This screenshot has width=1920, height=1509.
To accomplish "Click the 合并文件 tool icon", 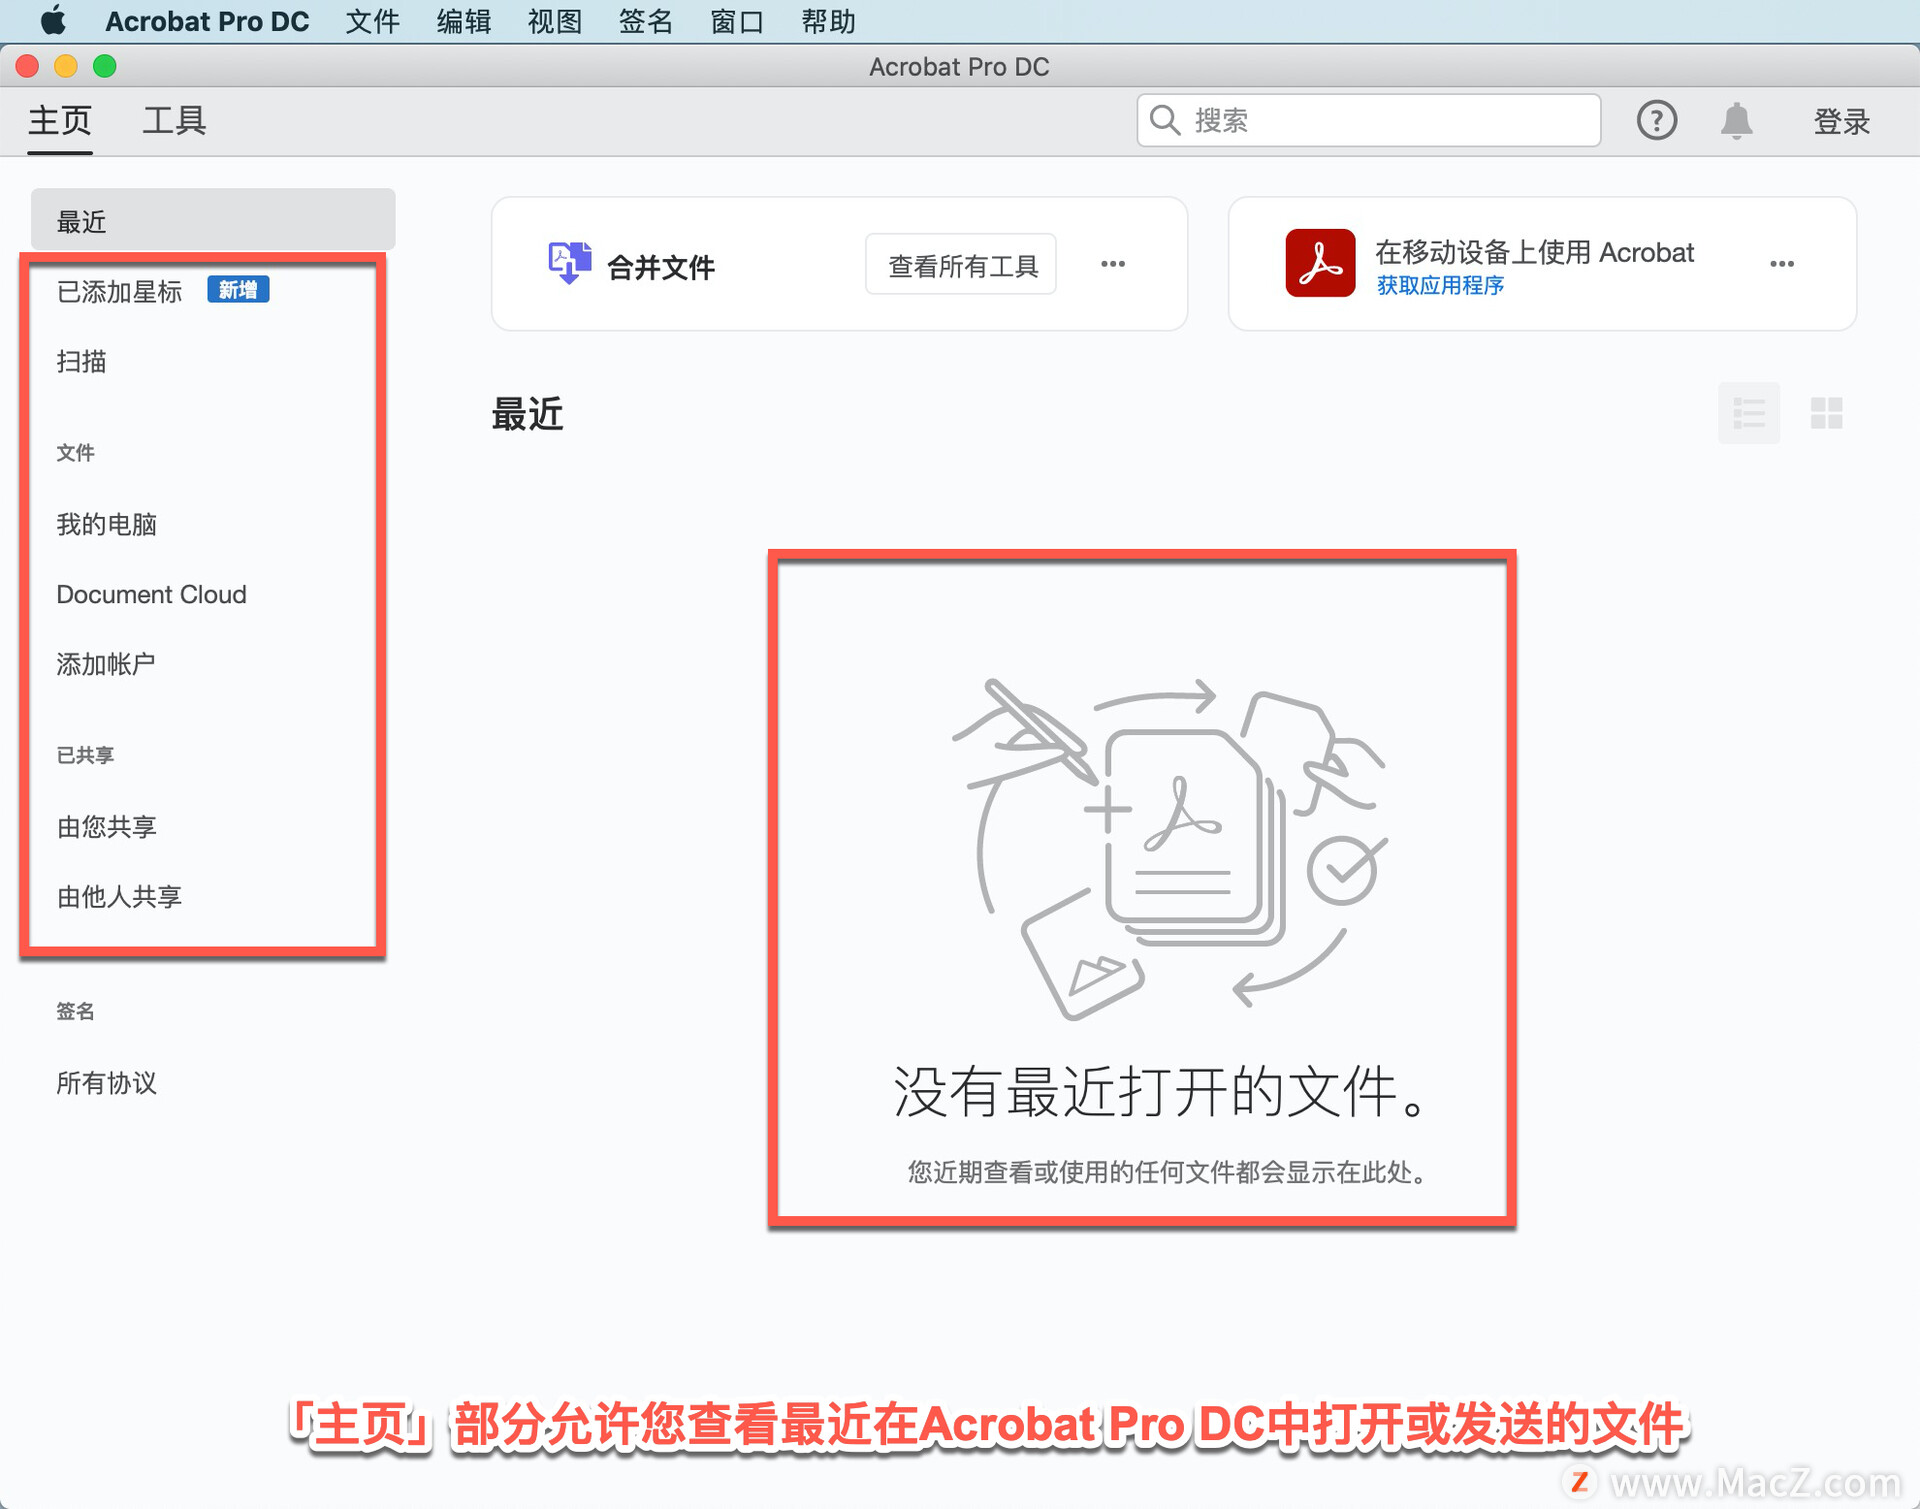I will click(x=569, y=263).
